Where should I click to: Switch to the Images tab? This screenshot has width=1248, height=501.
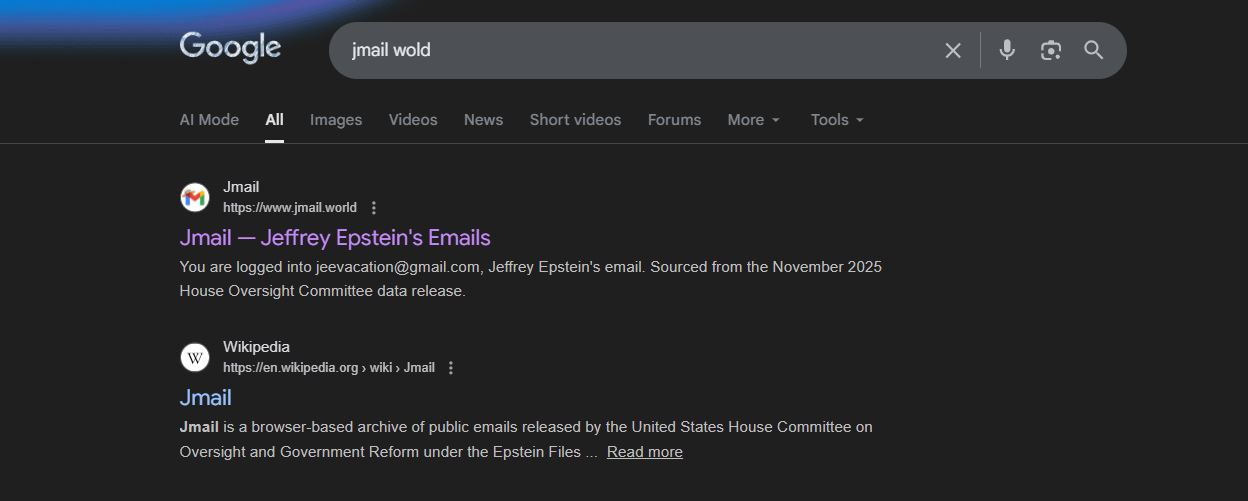pos(336,120)
